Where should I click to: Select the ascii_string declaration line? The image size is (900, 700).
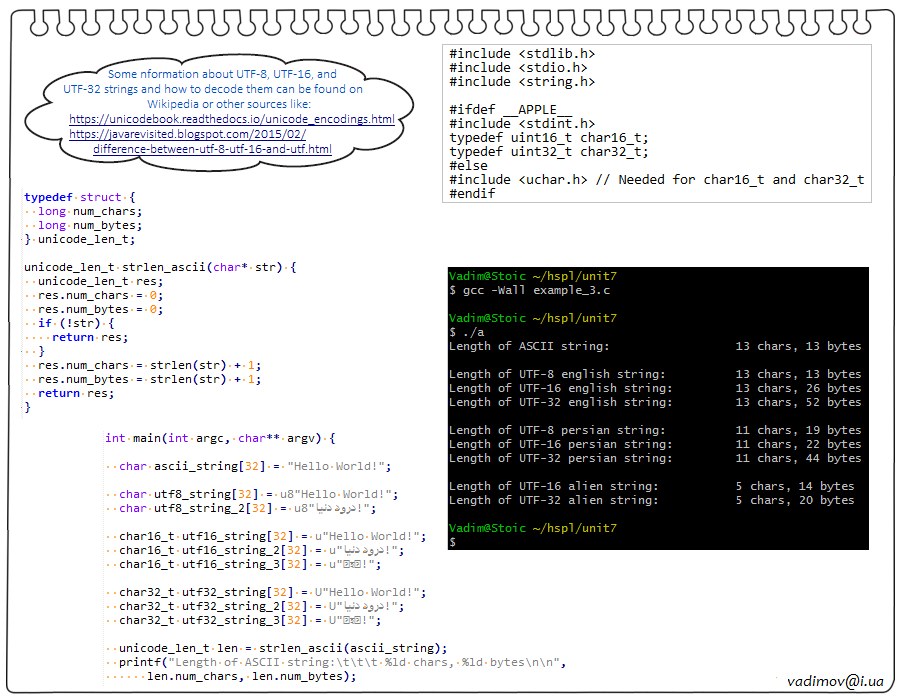tap(254, 466)
